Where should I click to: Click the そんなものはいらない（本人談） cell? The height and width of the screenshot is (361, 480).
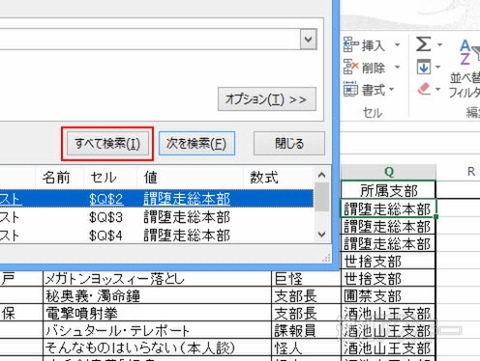tap(157, 348)
